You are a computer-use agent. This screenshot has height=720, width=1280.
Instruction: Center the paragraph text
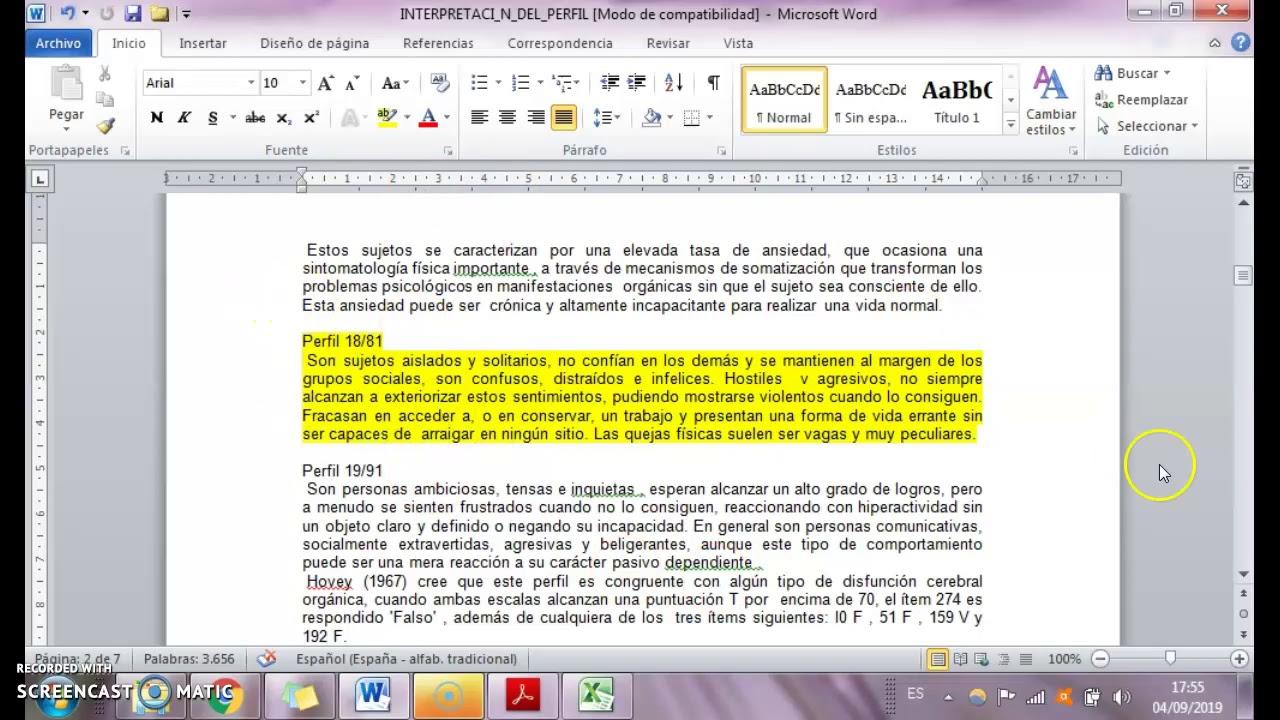507,118
